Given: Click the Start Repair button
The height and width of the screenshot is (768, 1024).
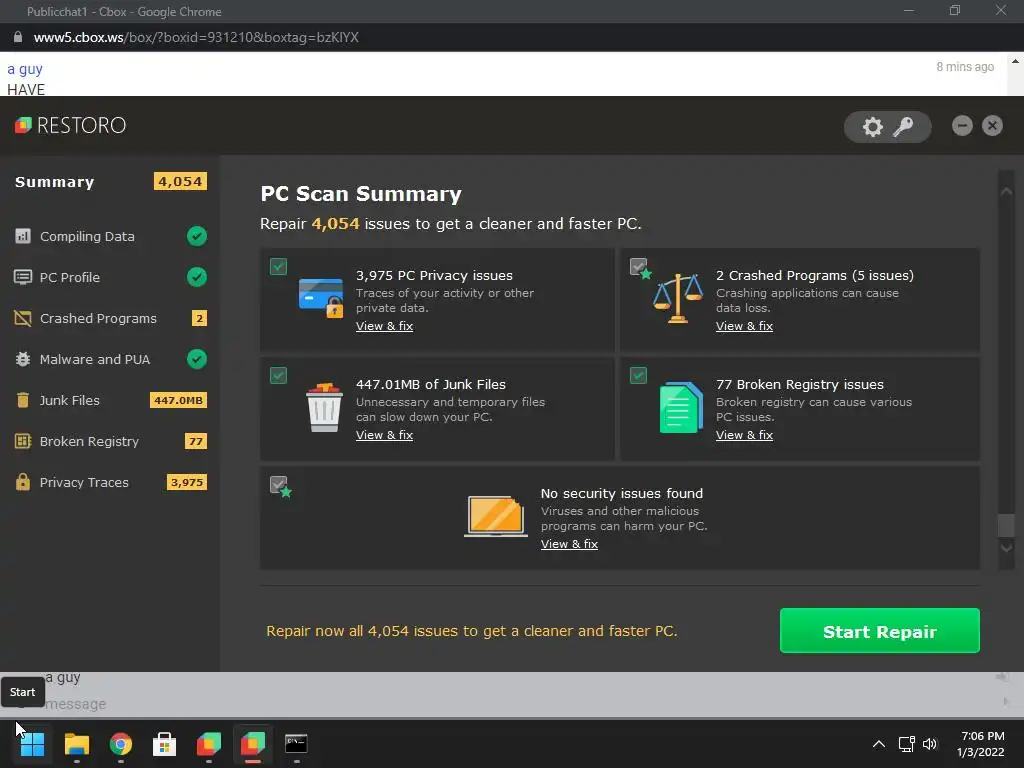Looking at the screenshot, I should click(x=880, y=631).
